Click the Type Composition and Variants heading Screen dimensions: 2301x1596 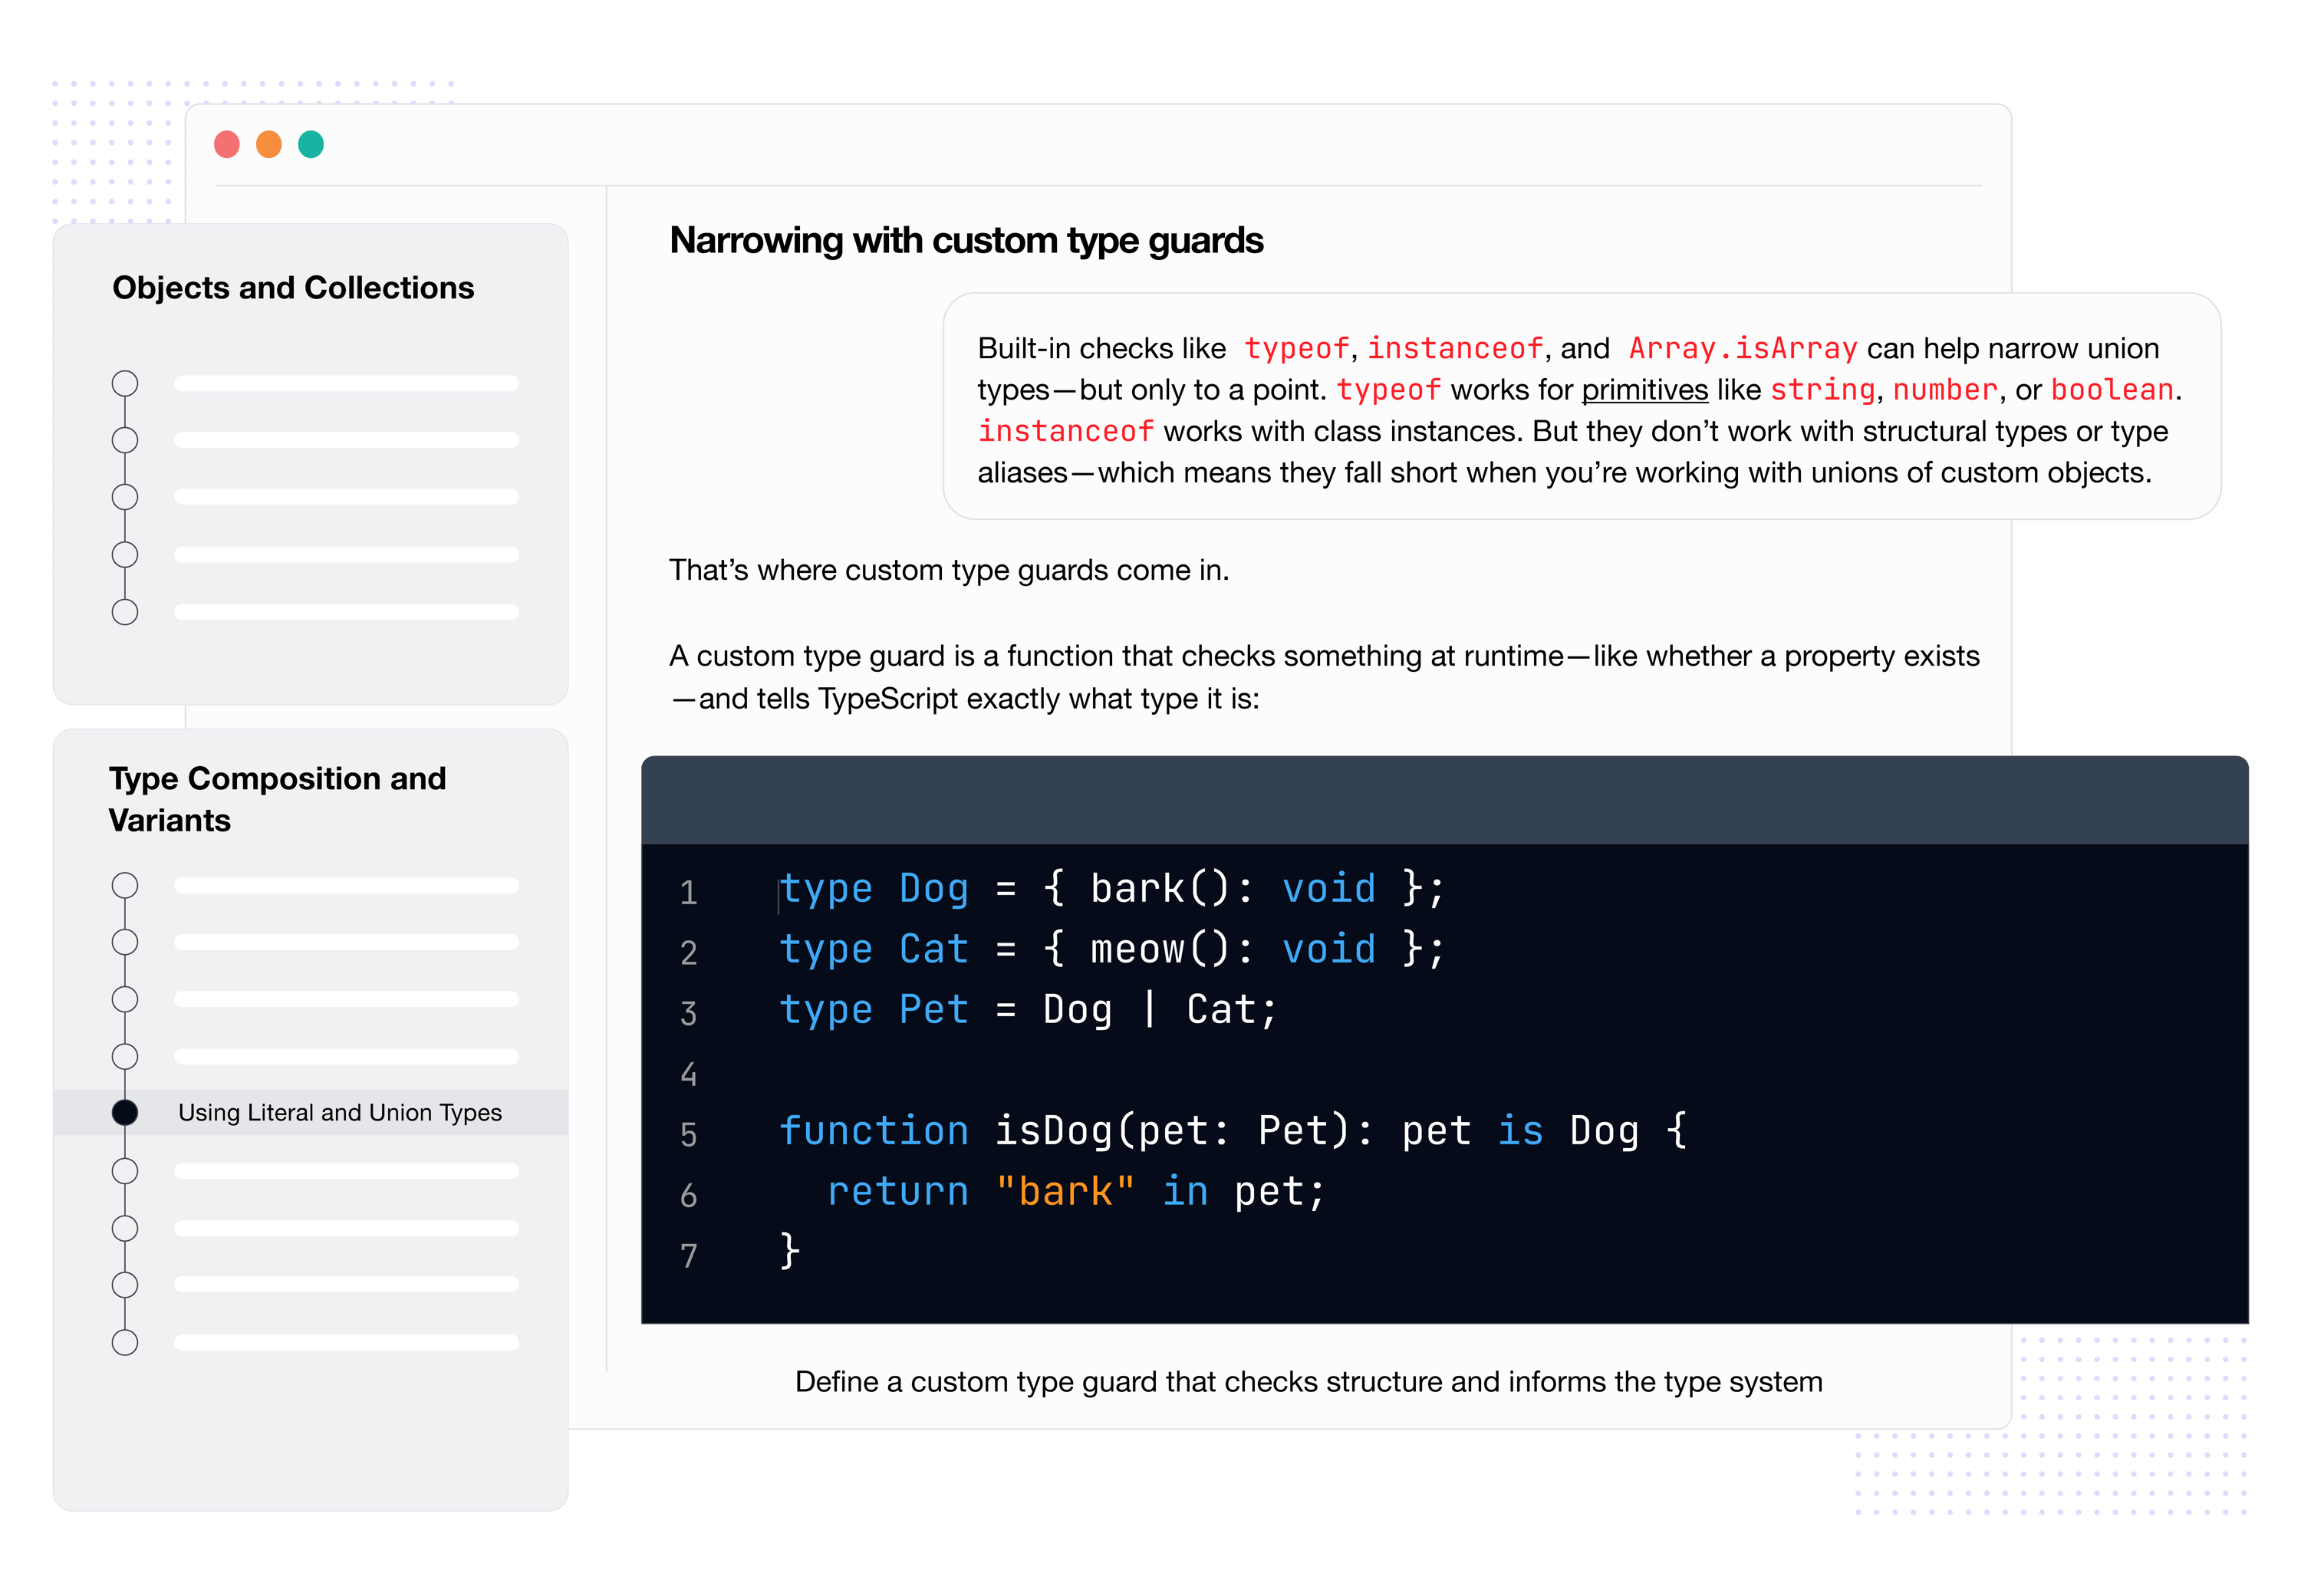[277, 798]
